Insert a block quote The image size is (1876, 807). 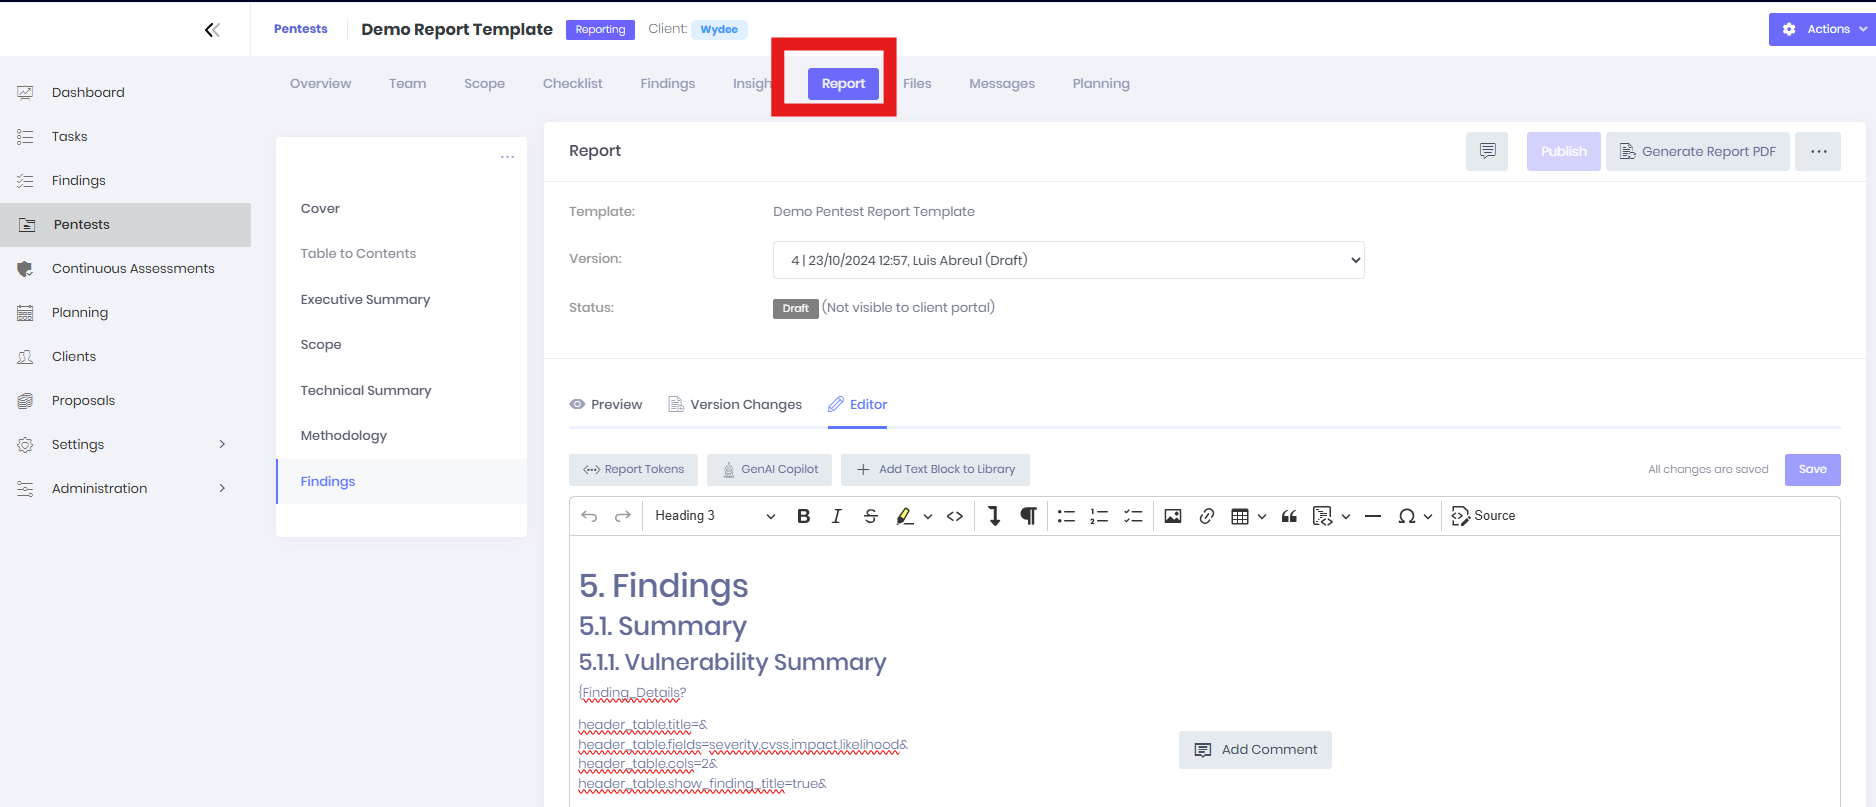pyautogui.click(x=1289, y=516)
